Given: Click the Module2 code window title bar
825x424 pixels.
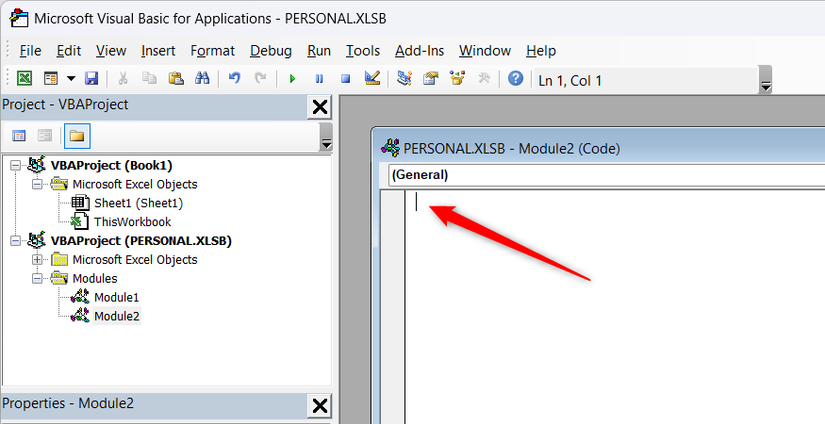Looking at the screenshot, I should tap(599, 148).
